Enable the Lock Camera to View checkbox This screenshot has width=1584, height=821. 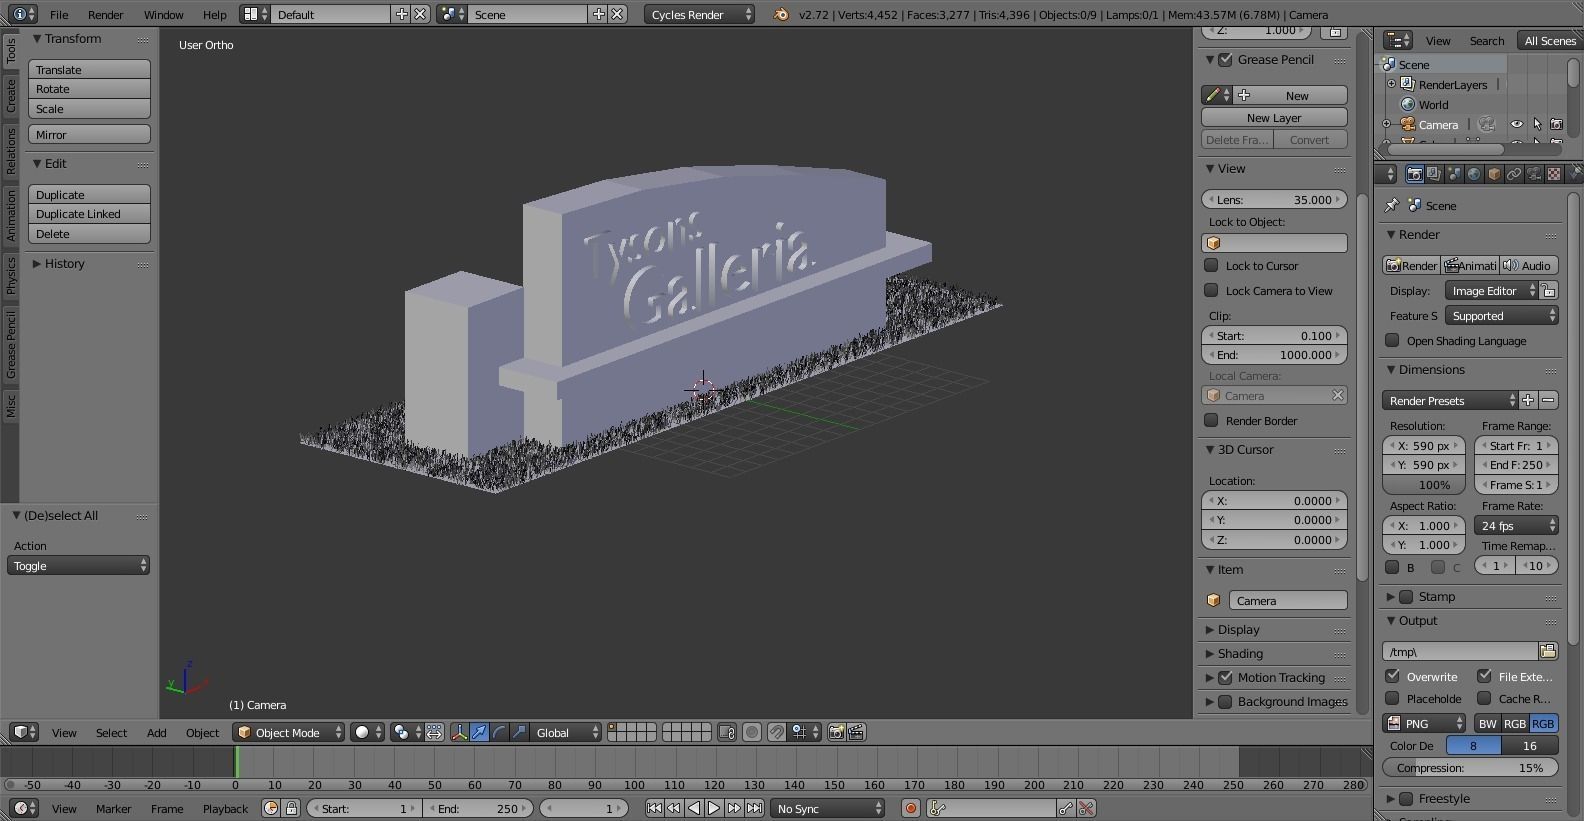(x=1211, y=290)
